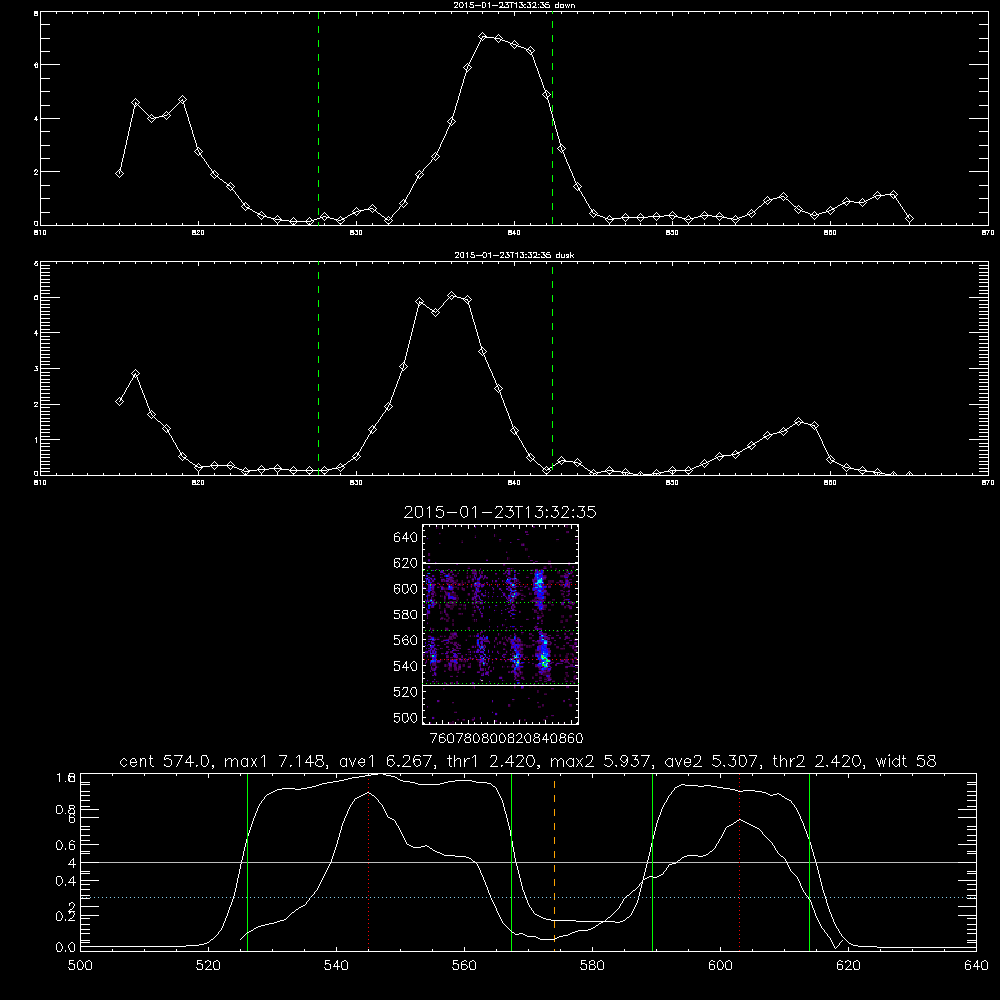Select the 'max1 7.148' value
Image resolution: width=1000 pixels, height=1000 pixels.
tap(273, 761)
